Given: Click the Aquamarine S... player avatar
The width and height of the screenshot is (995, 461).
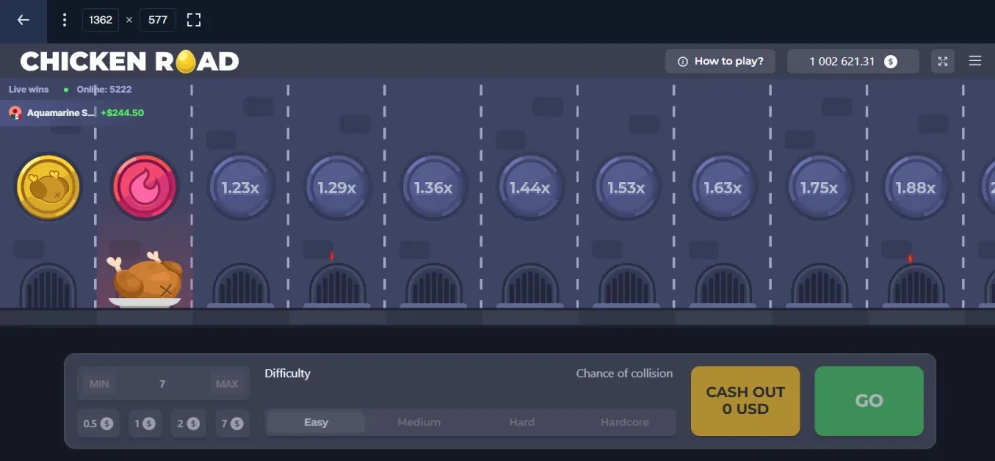Looking at the screenshot, I should coord(16,113).
